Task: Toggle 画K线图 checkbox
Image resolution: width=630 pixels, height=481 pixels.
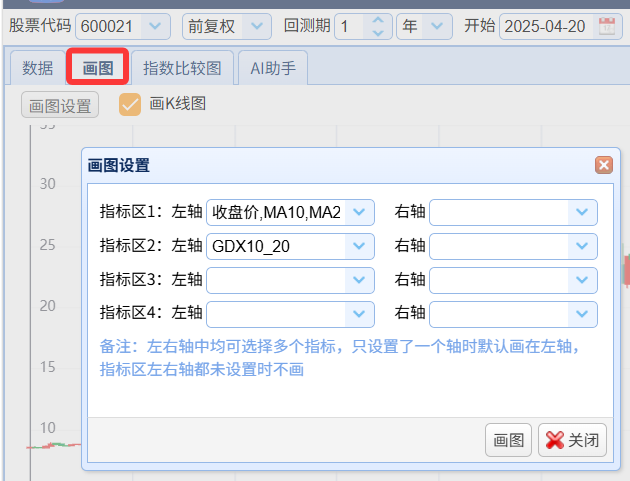Action: (130, 104)
